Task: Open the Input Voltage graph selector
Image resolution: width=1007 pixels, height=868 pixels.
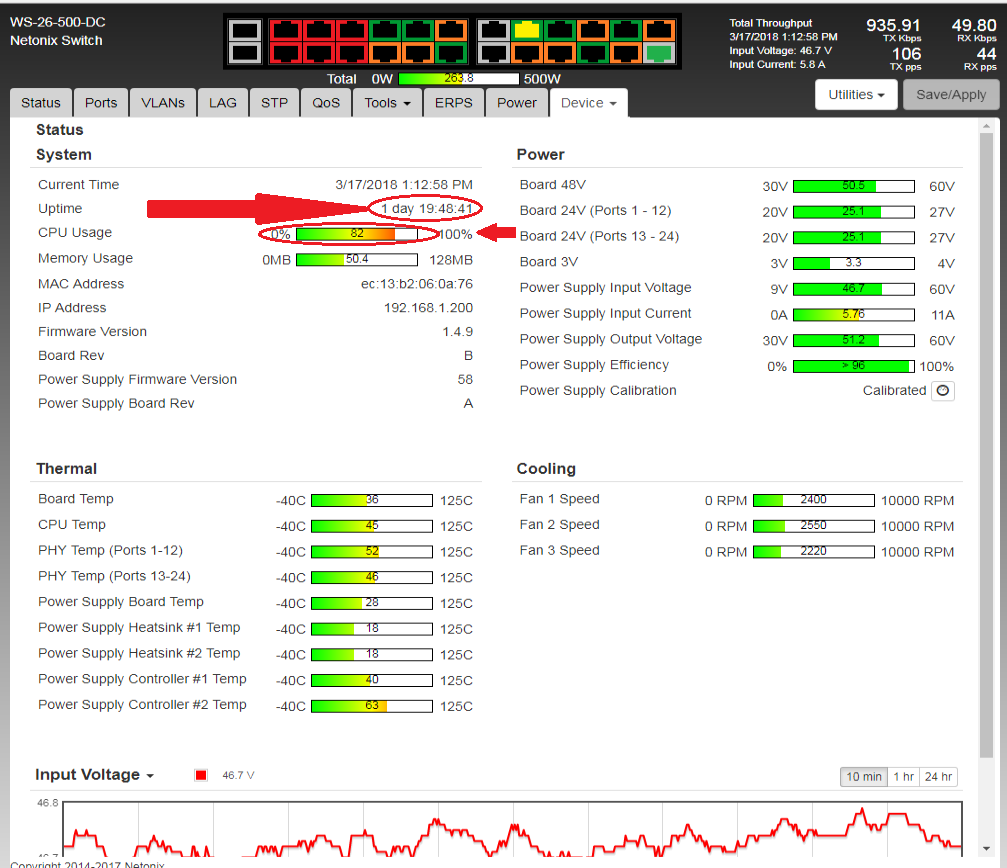Action: pos(95,775)
